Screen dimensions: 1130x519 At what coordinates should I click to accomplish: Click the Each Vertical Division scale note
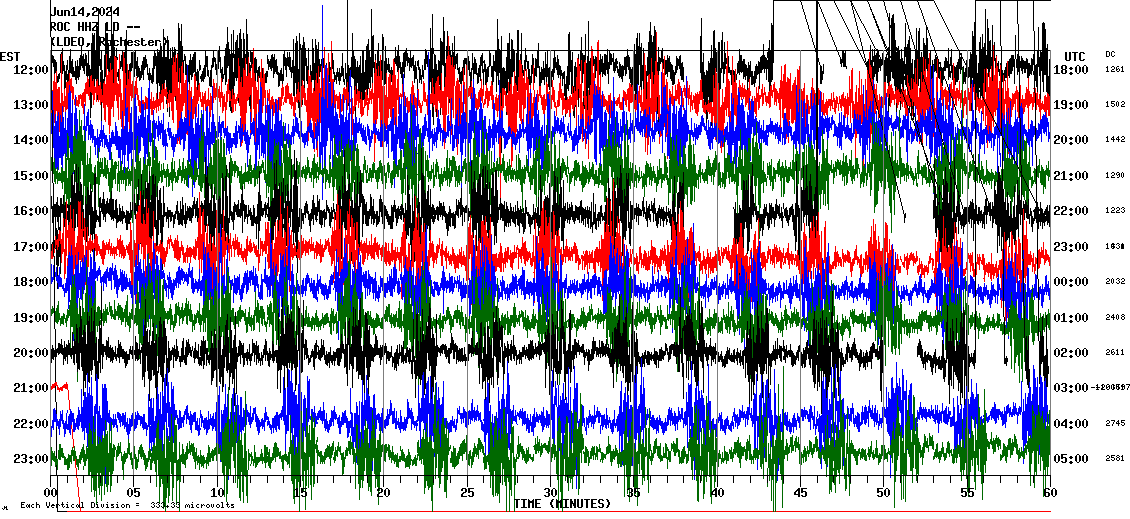(126, 506)
